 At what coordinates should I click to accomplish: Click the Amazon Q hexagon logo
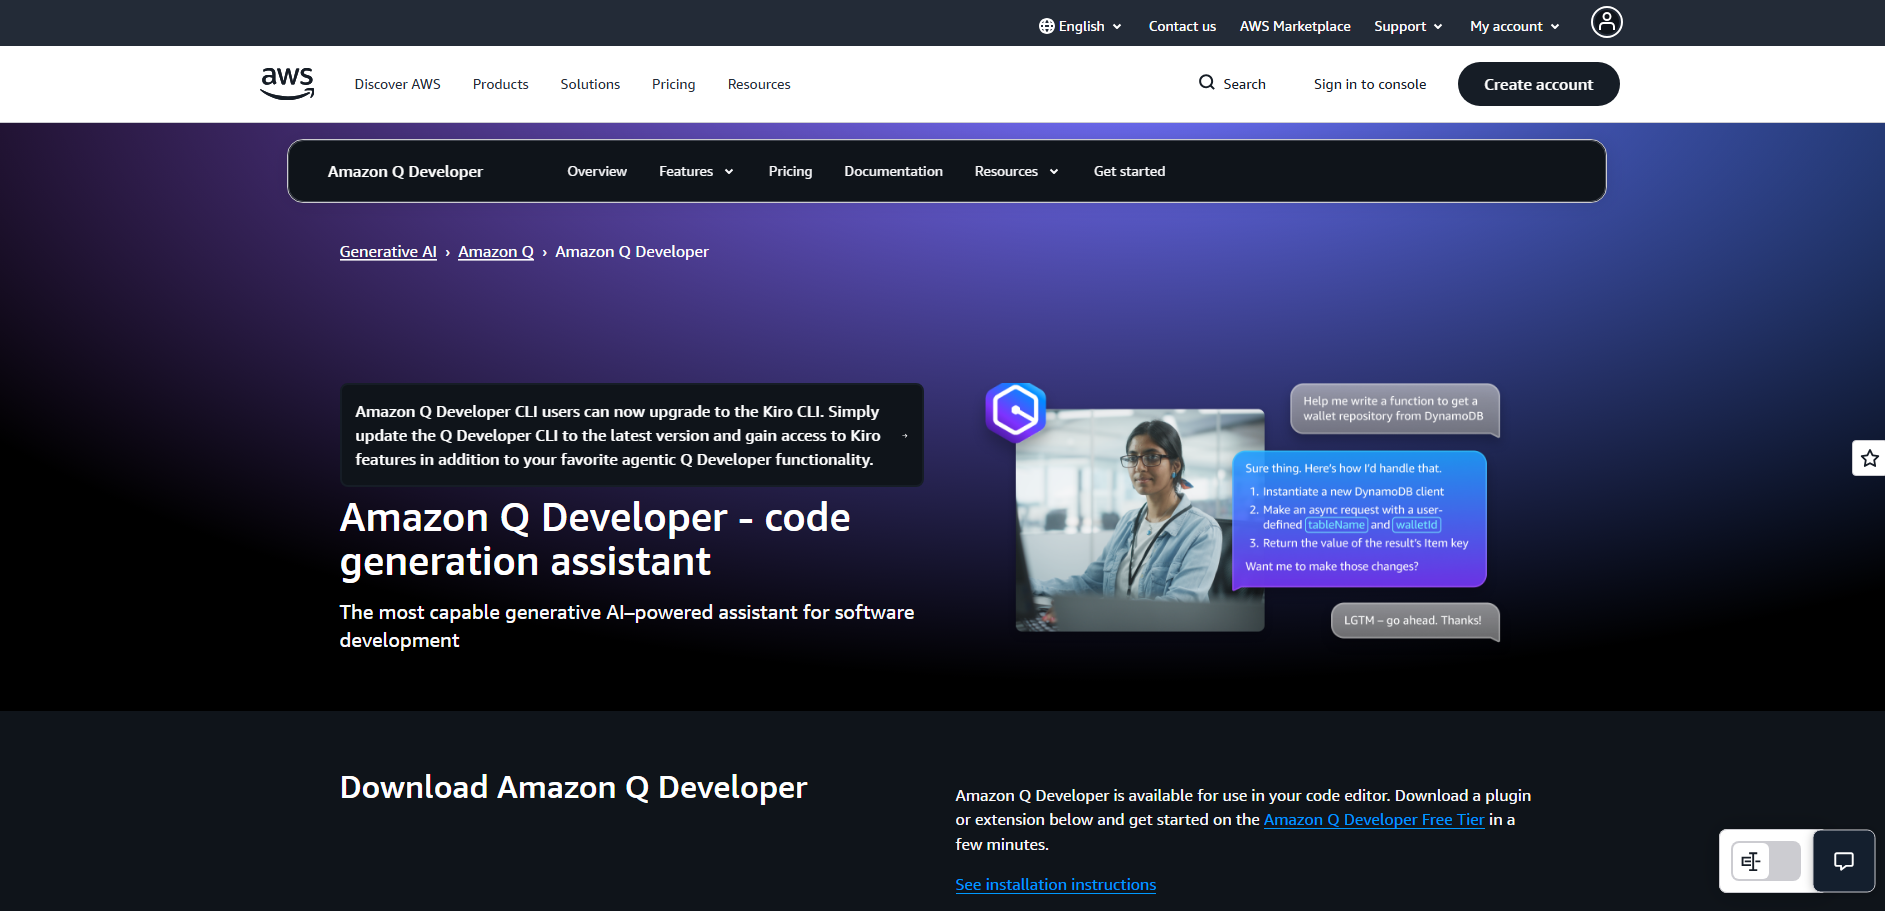click(x=1015, y=411)
